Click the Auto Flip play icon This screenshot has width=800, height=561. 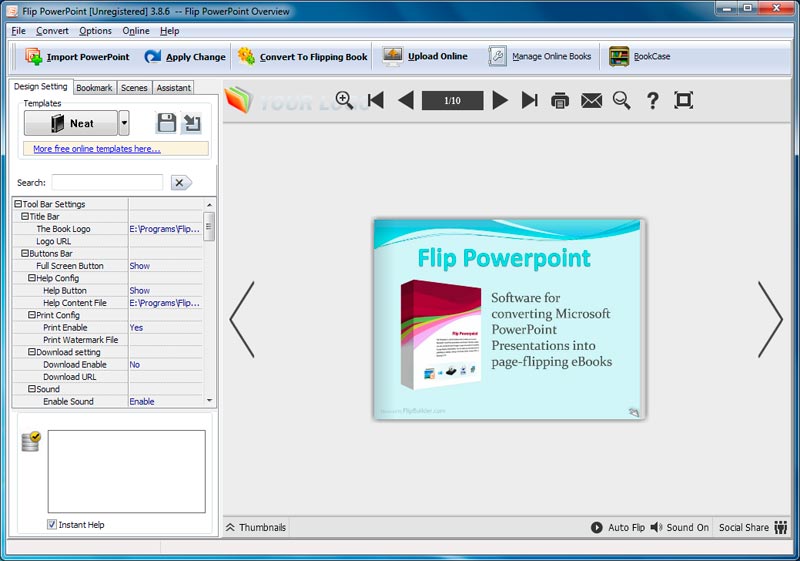[596, 527]
